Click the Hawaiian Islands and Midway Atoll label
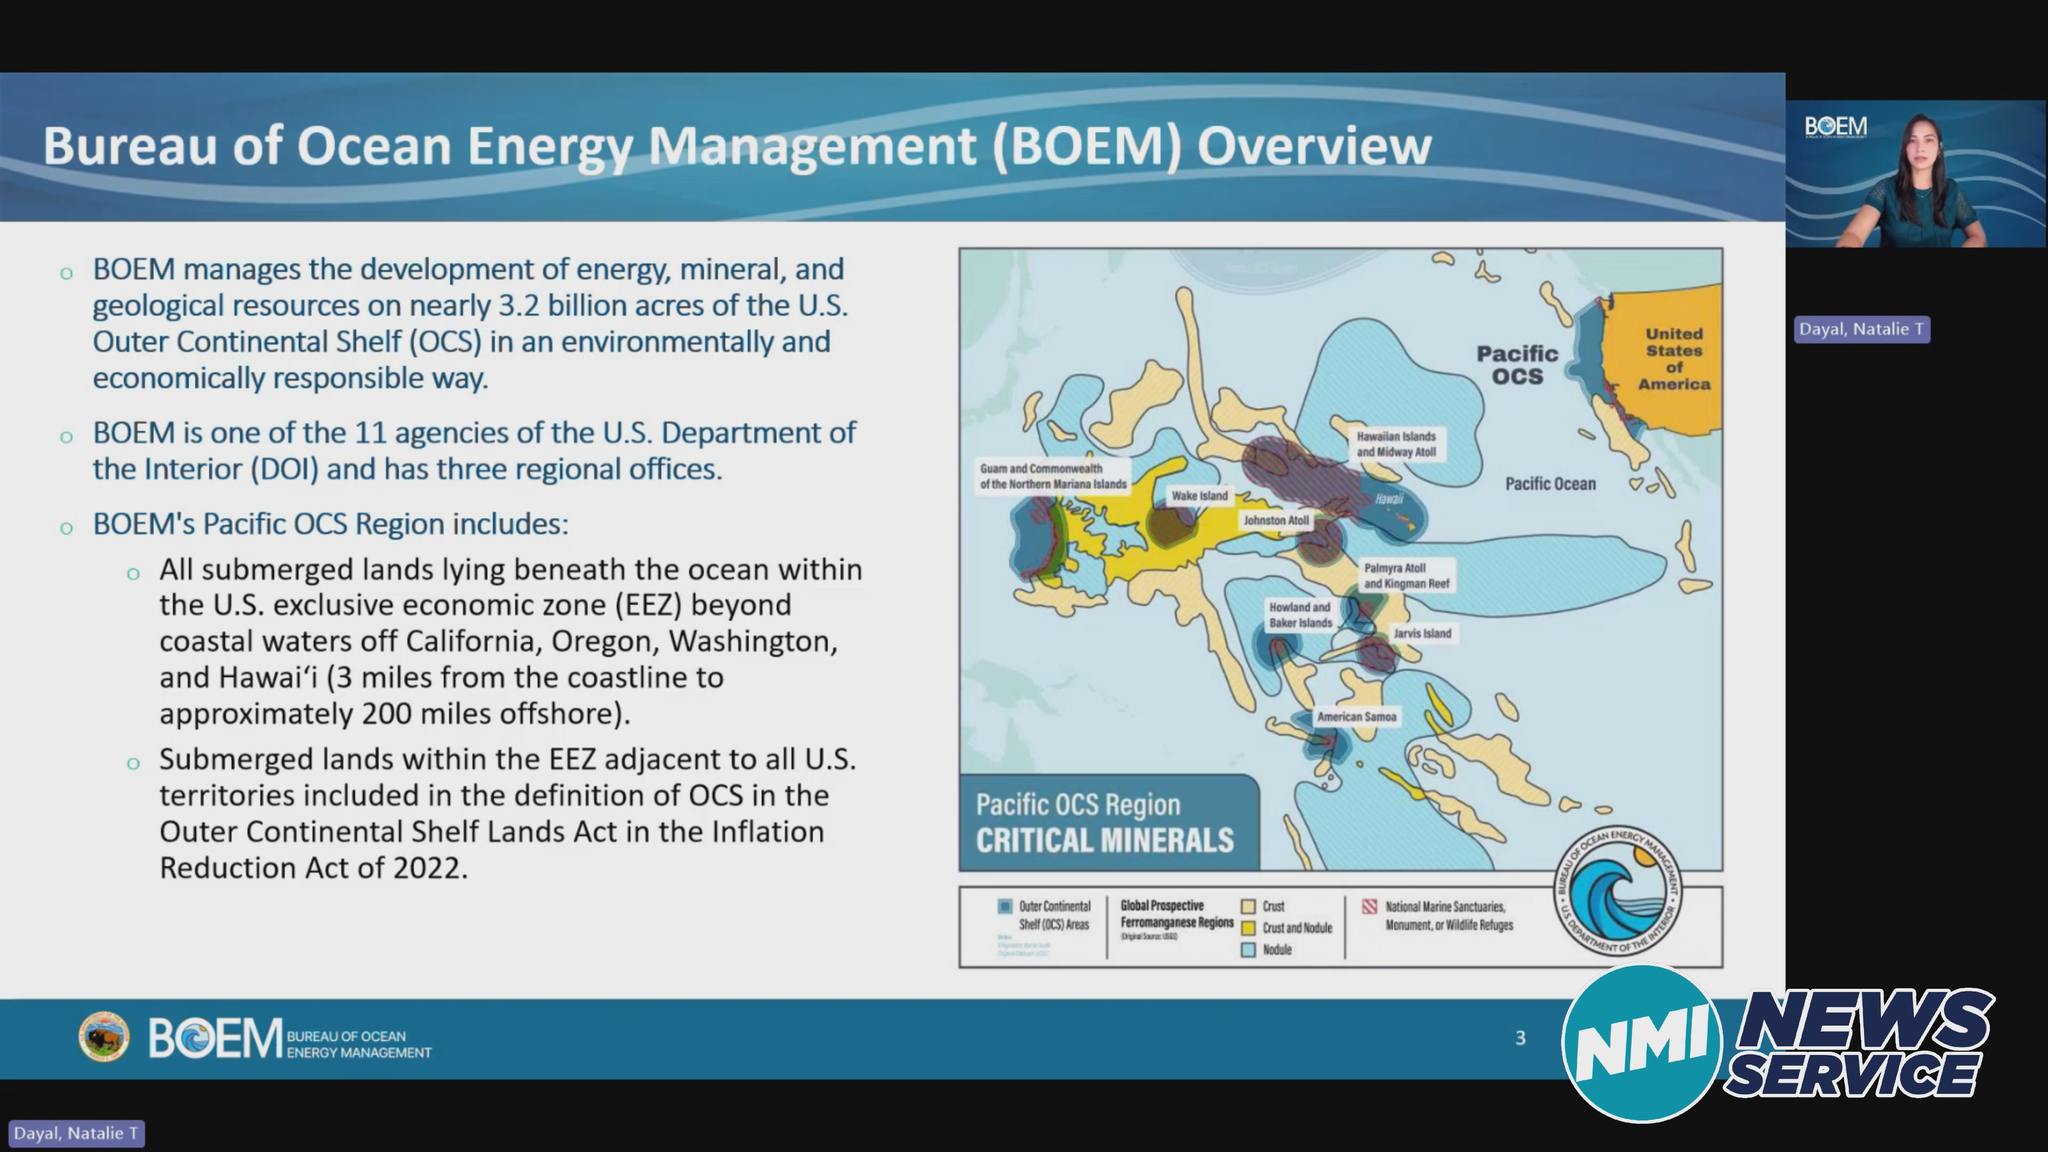2048x1152 pixels. point(1396,444)
